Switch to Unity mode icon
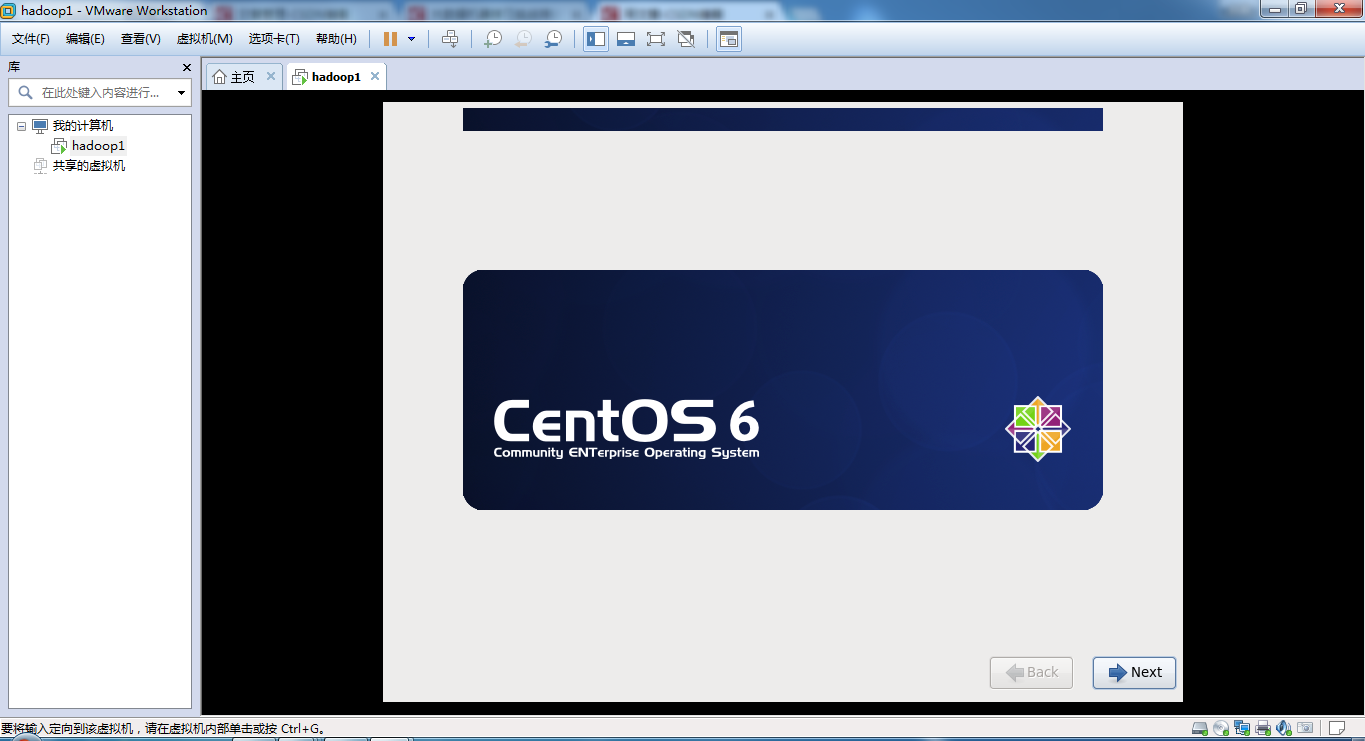This screenshot has height=741, width=1365. [x=686, y=39]
